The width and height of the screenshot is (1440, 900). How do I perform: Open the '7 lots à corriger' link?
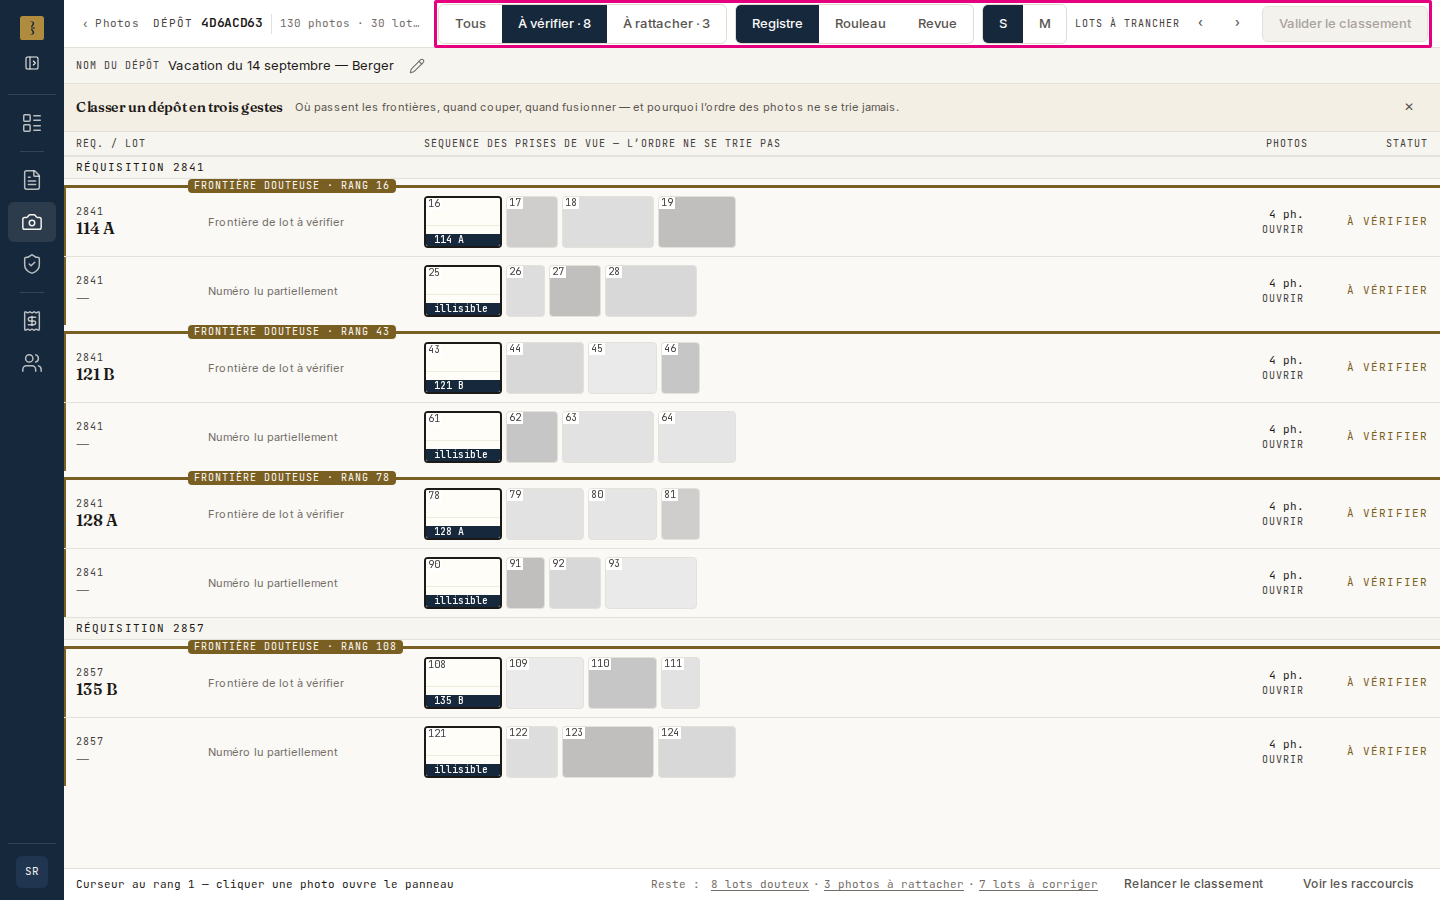pyautogui.click(x=1038, y=885)
